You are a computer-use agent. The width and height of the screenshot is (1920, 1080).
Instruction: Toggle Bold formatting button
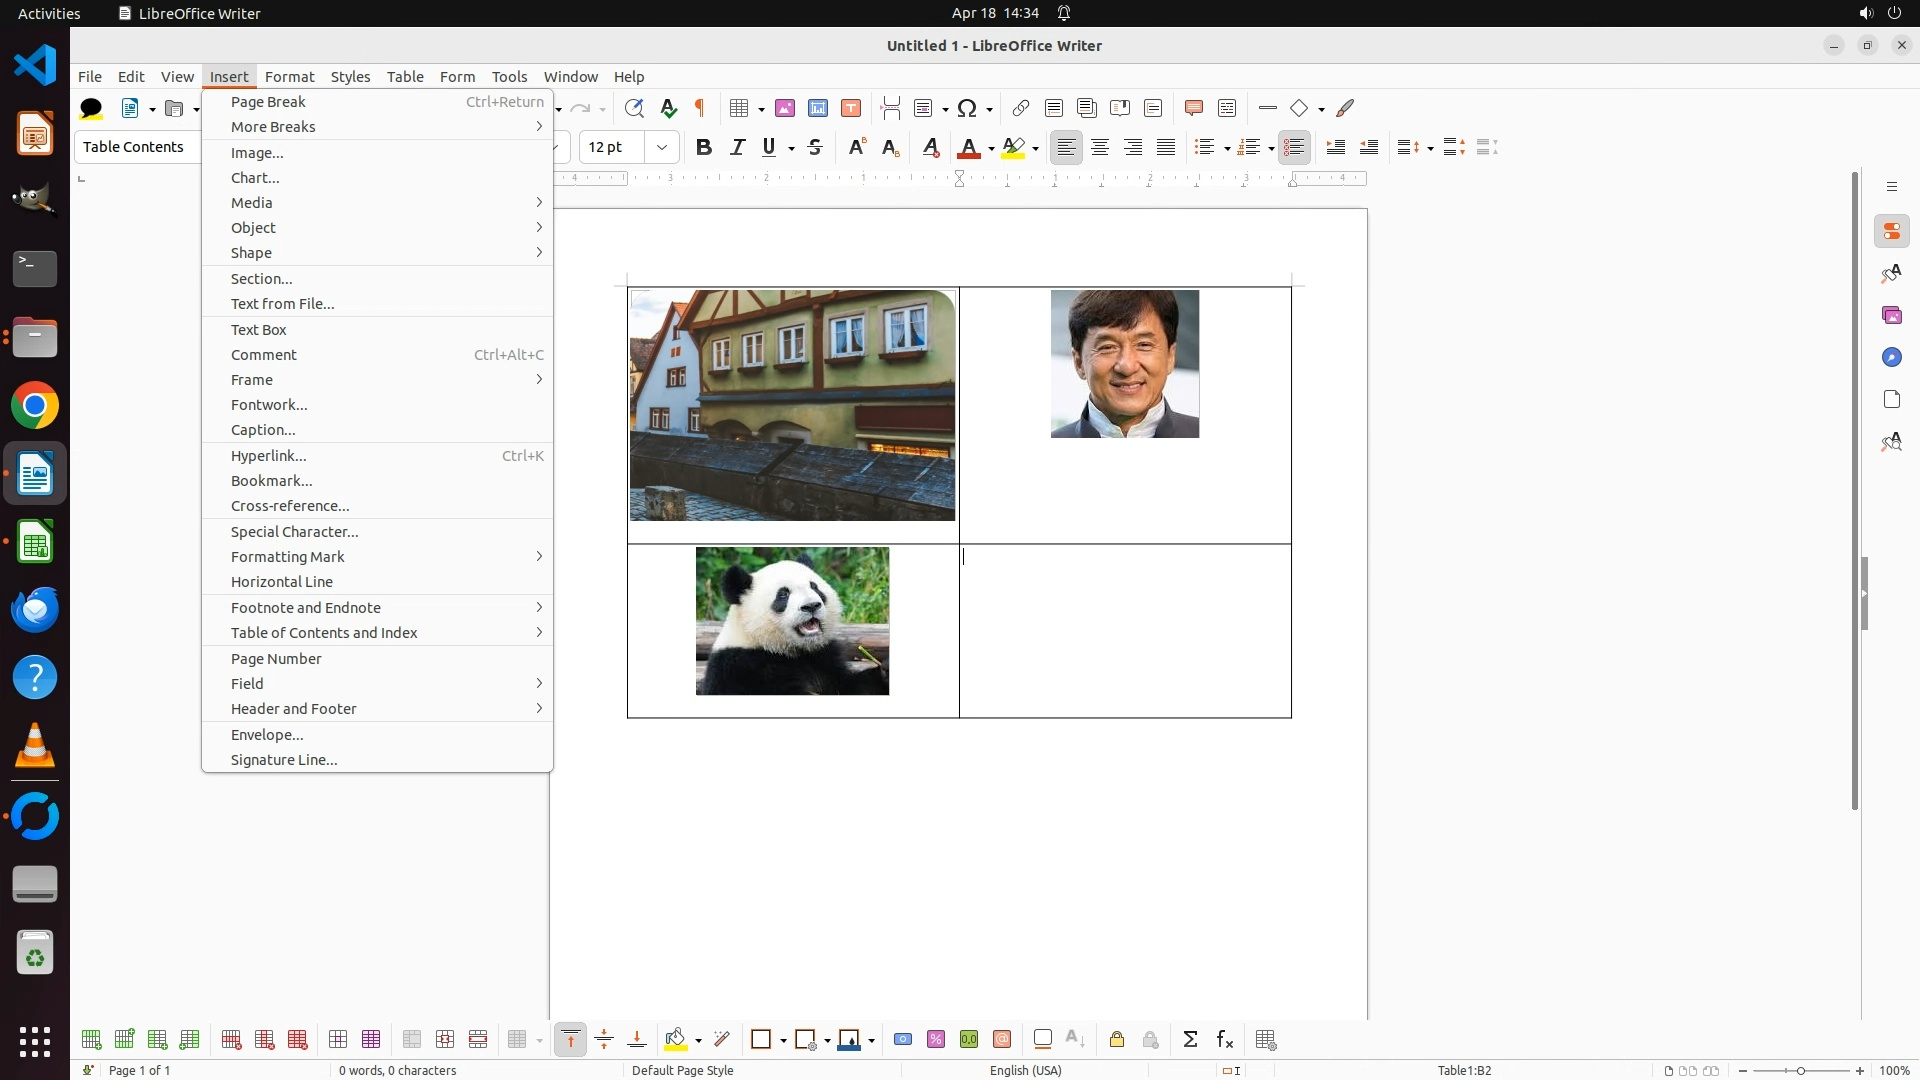pyautogui.click(x=703, y=147)
